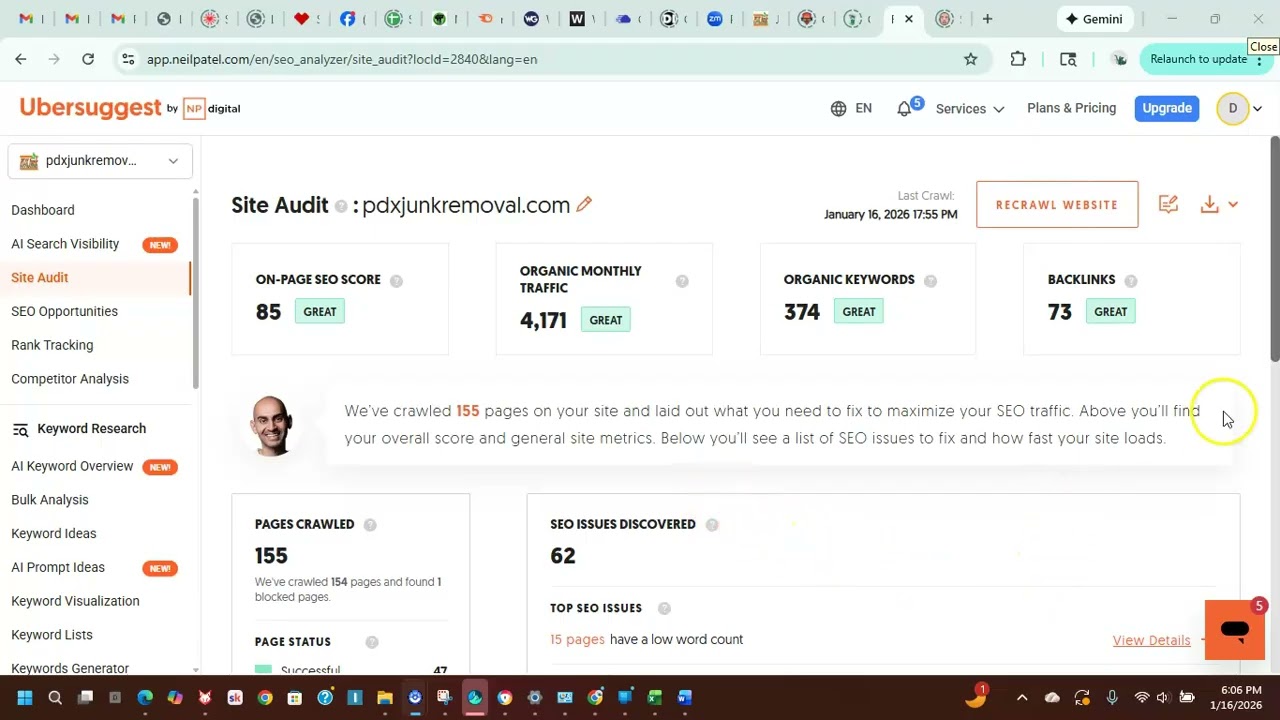Click the Recrawl Website button
The width and height of the screenshot is (1280, 720).
tap(1057, 204)
